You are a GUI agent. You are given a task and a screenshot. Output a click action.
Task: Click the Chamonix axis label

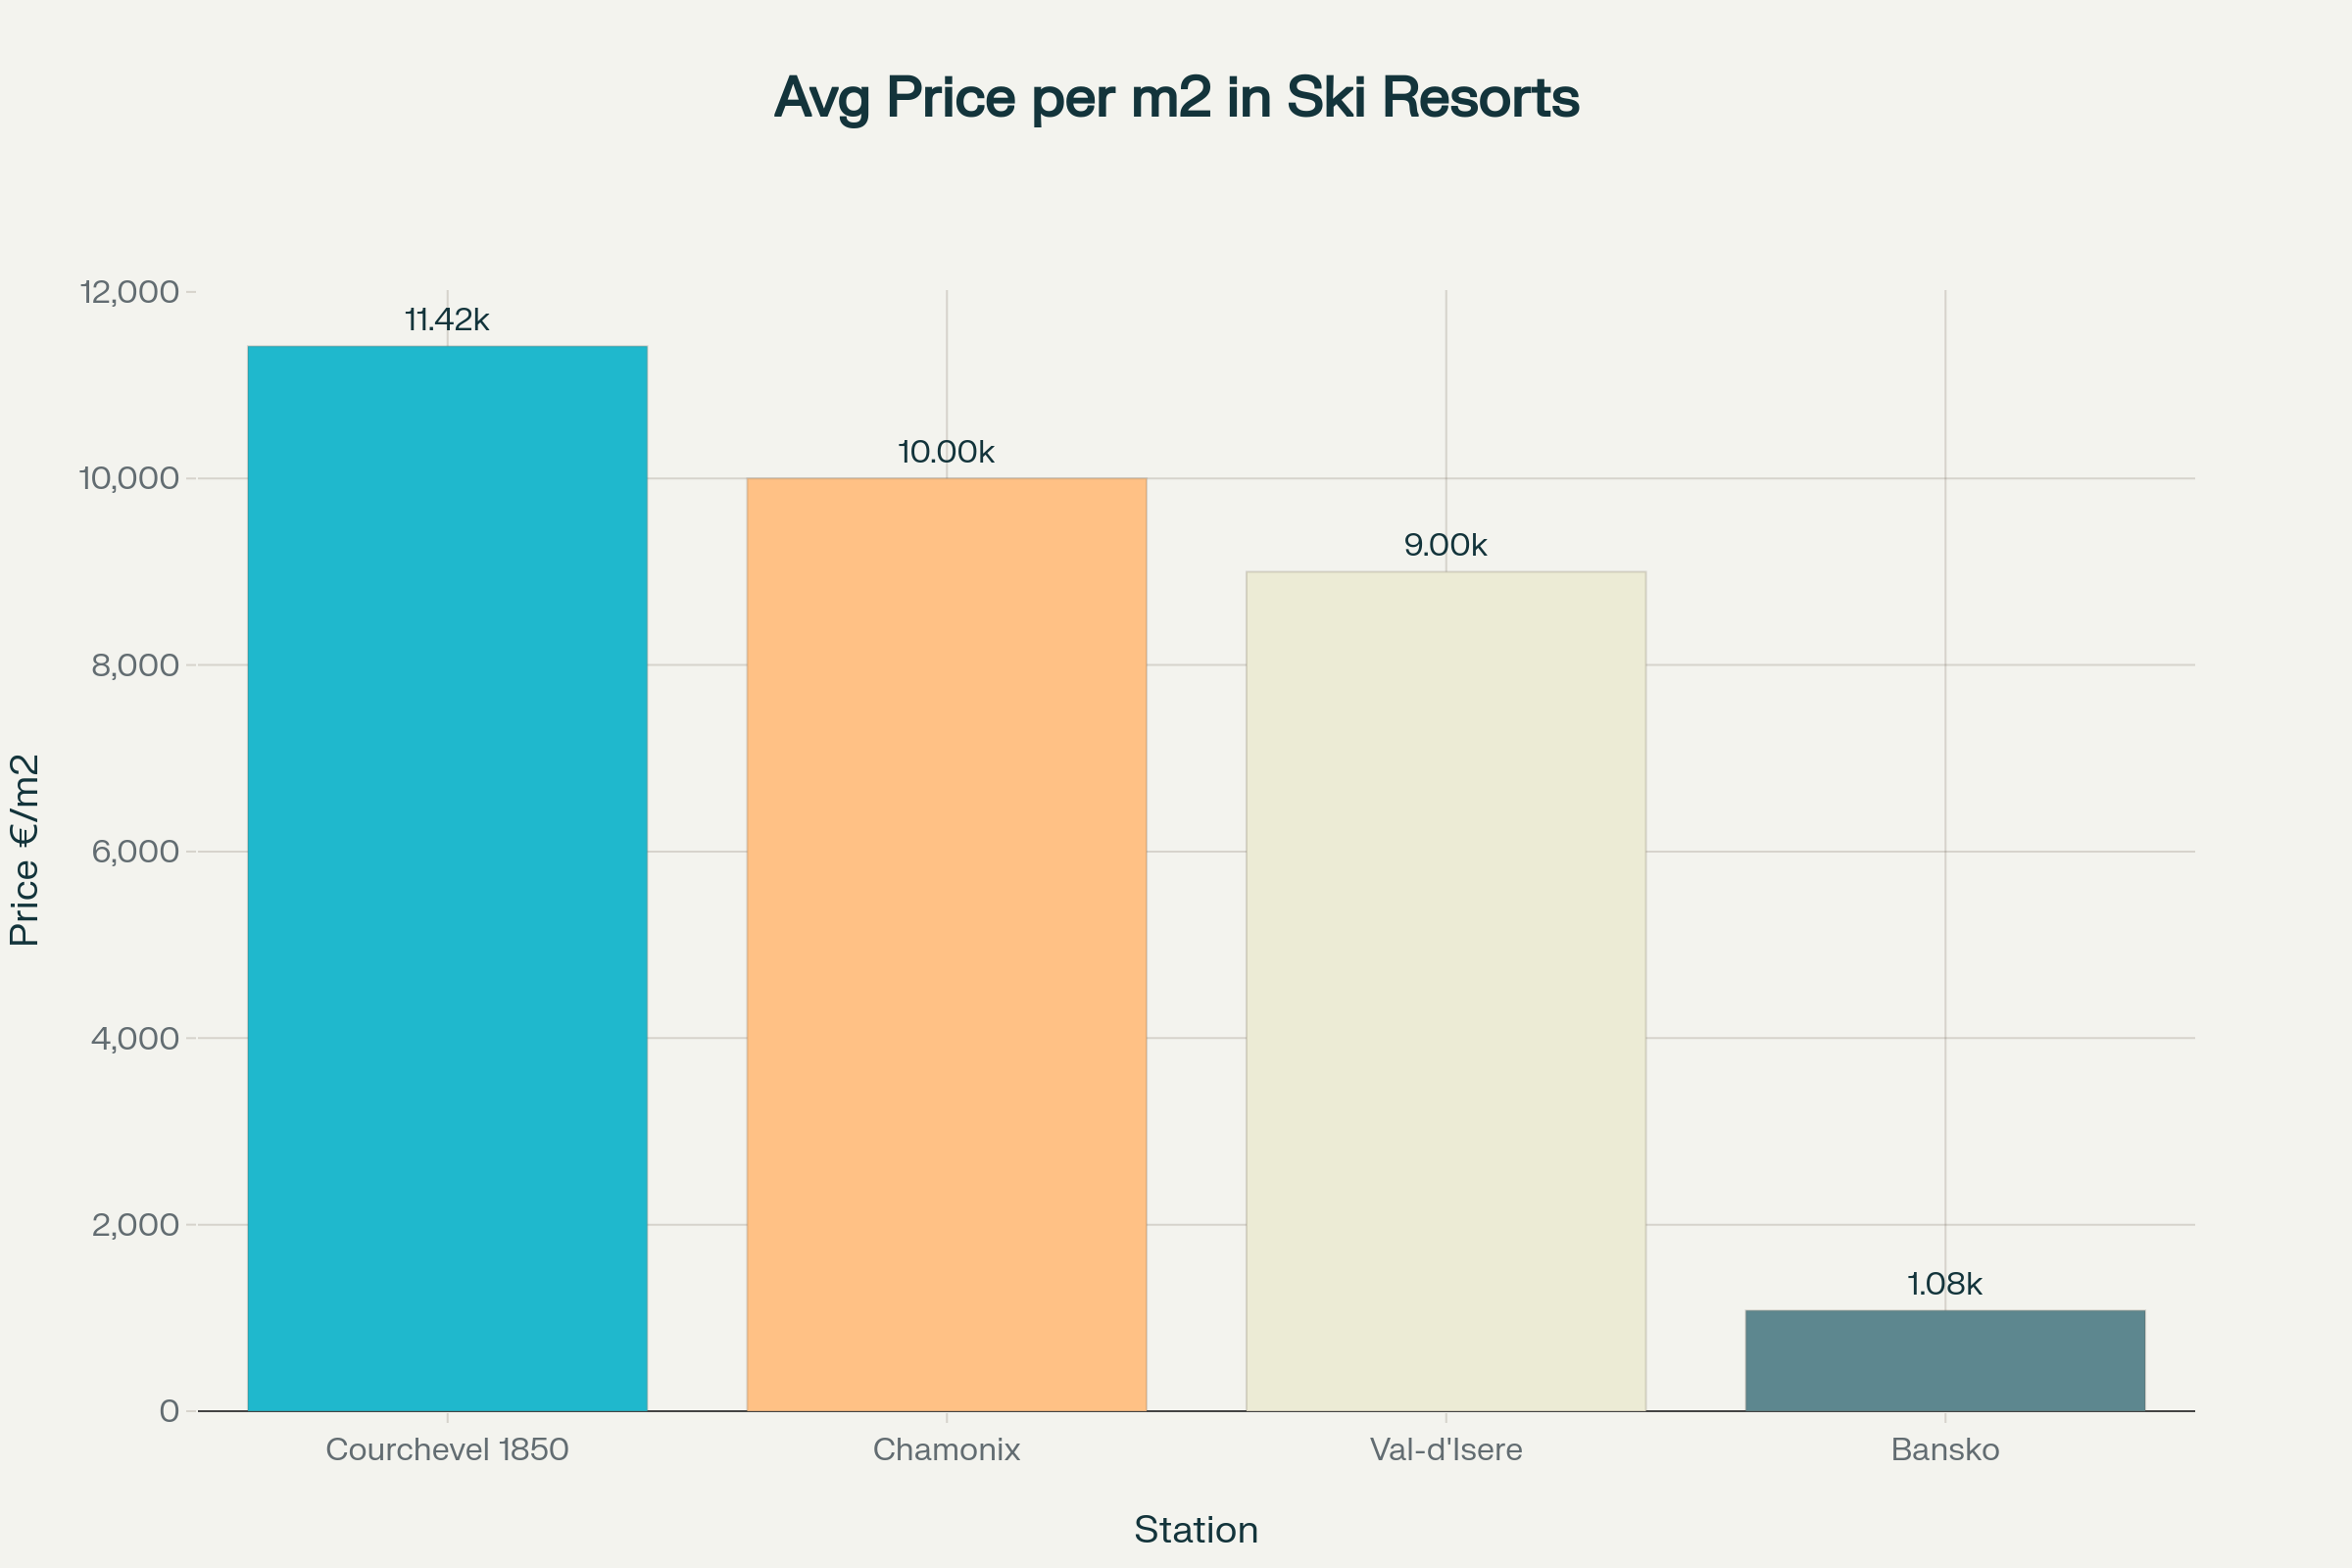[x=946, y=1449]
